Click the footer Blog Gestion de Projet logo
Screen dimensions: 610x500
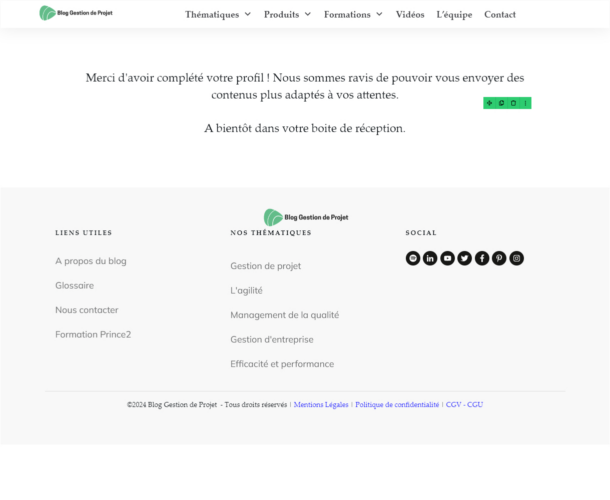coord(306,218)
